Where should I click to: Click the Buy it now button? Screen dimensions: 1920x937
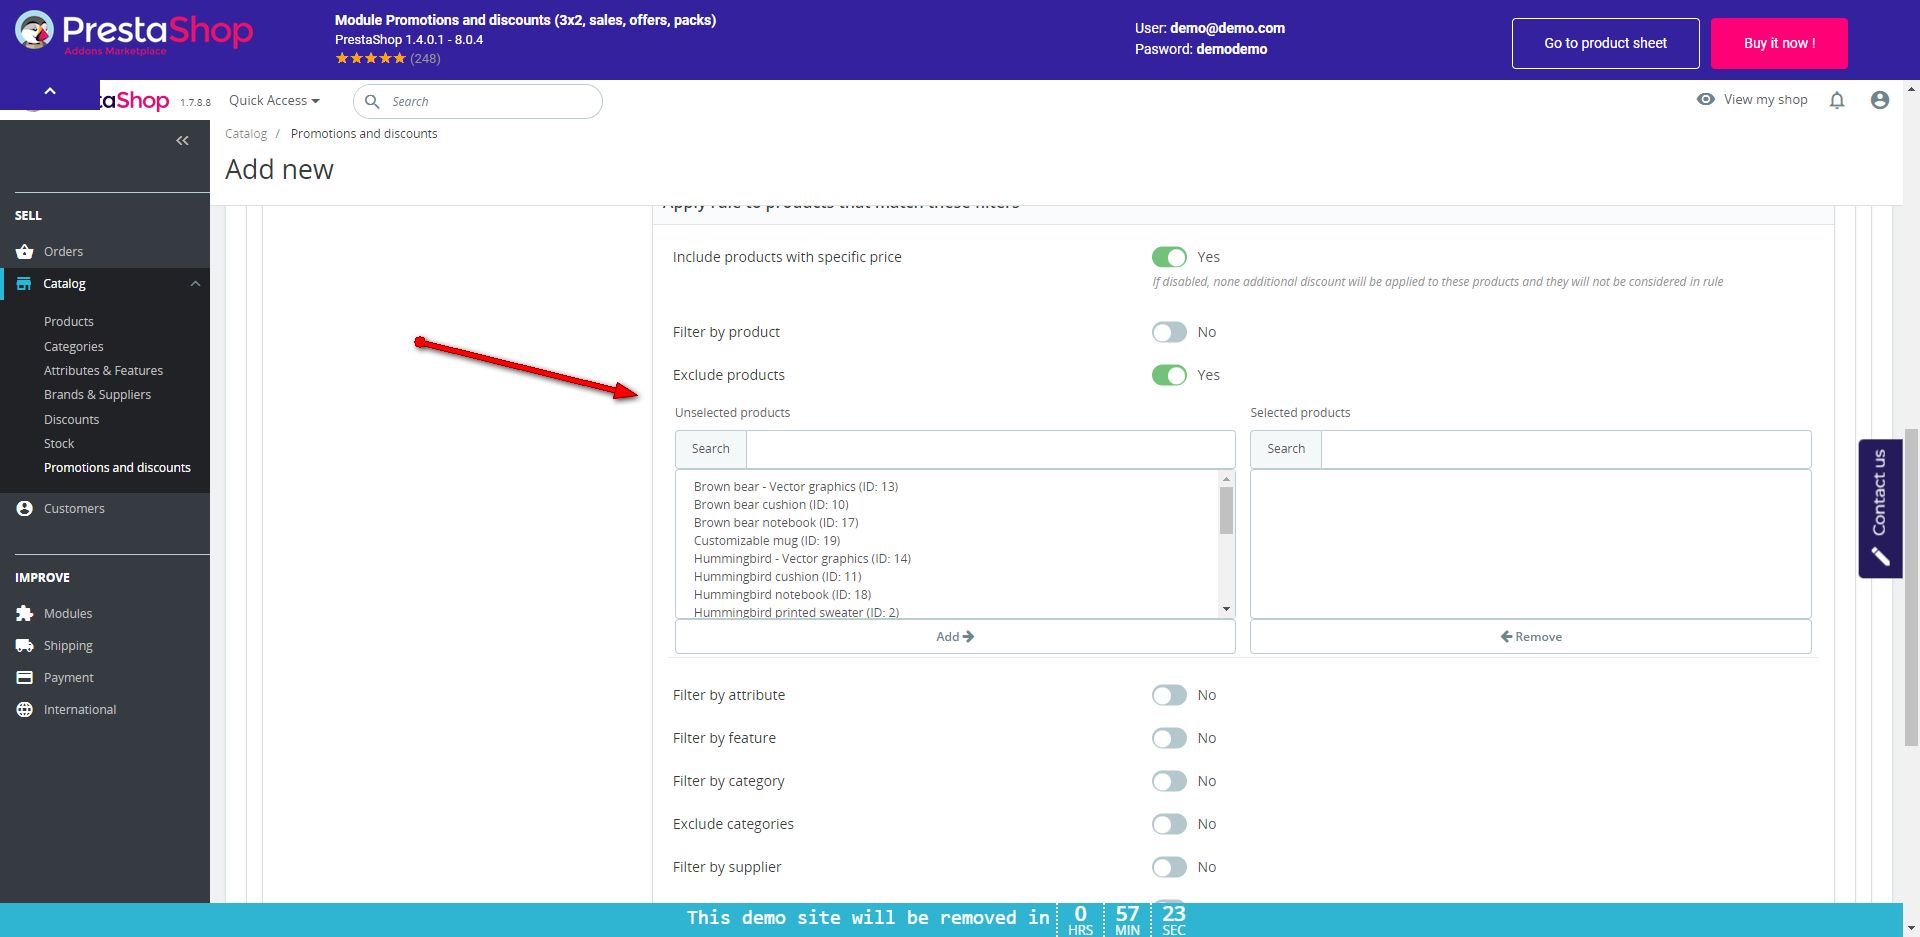point(1778,43)
